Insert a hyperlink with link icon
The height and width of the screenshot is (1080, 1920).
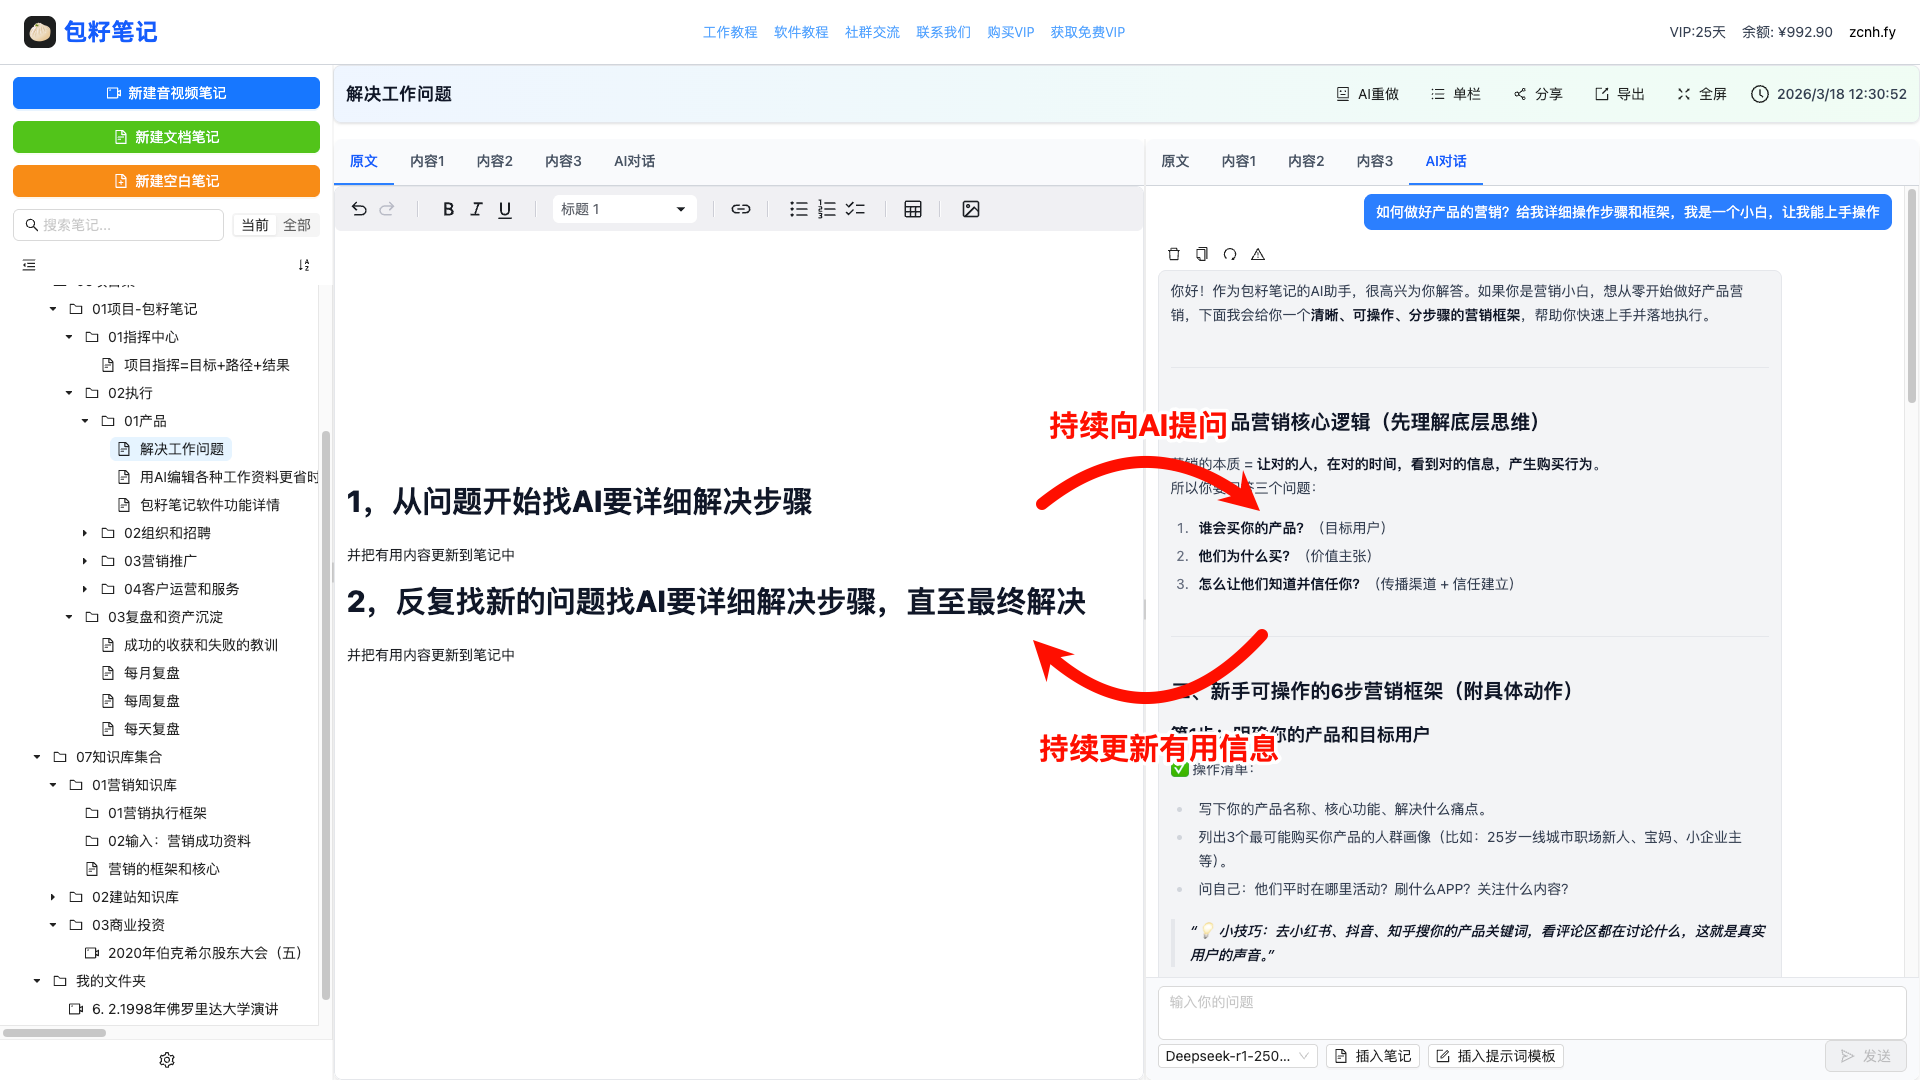[x=740, y=209]
